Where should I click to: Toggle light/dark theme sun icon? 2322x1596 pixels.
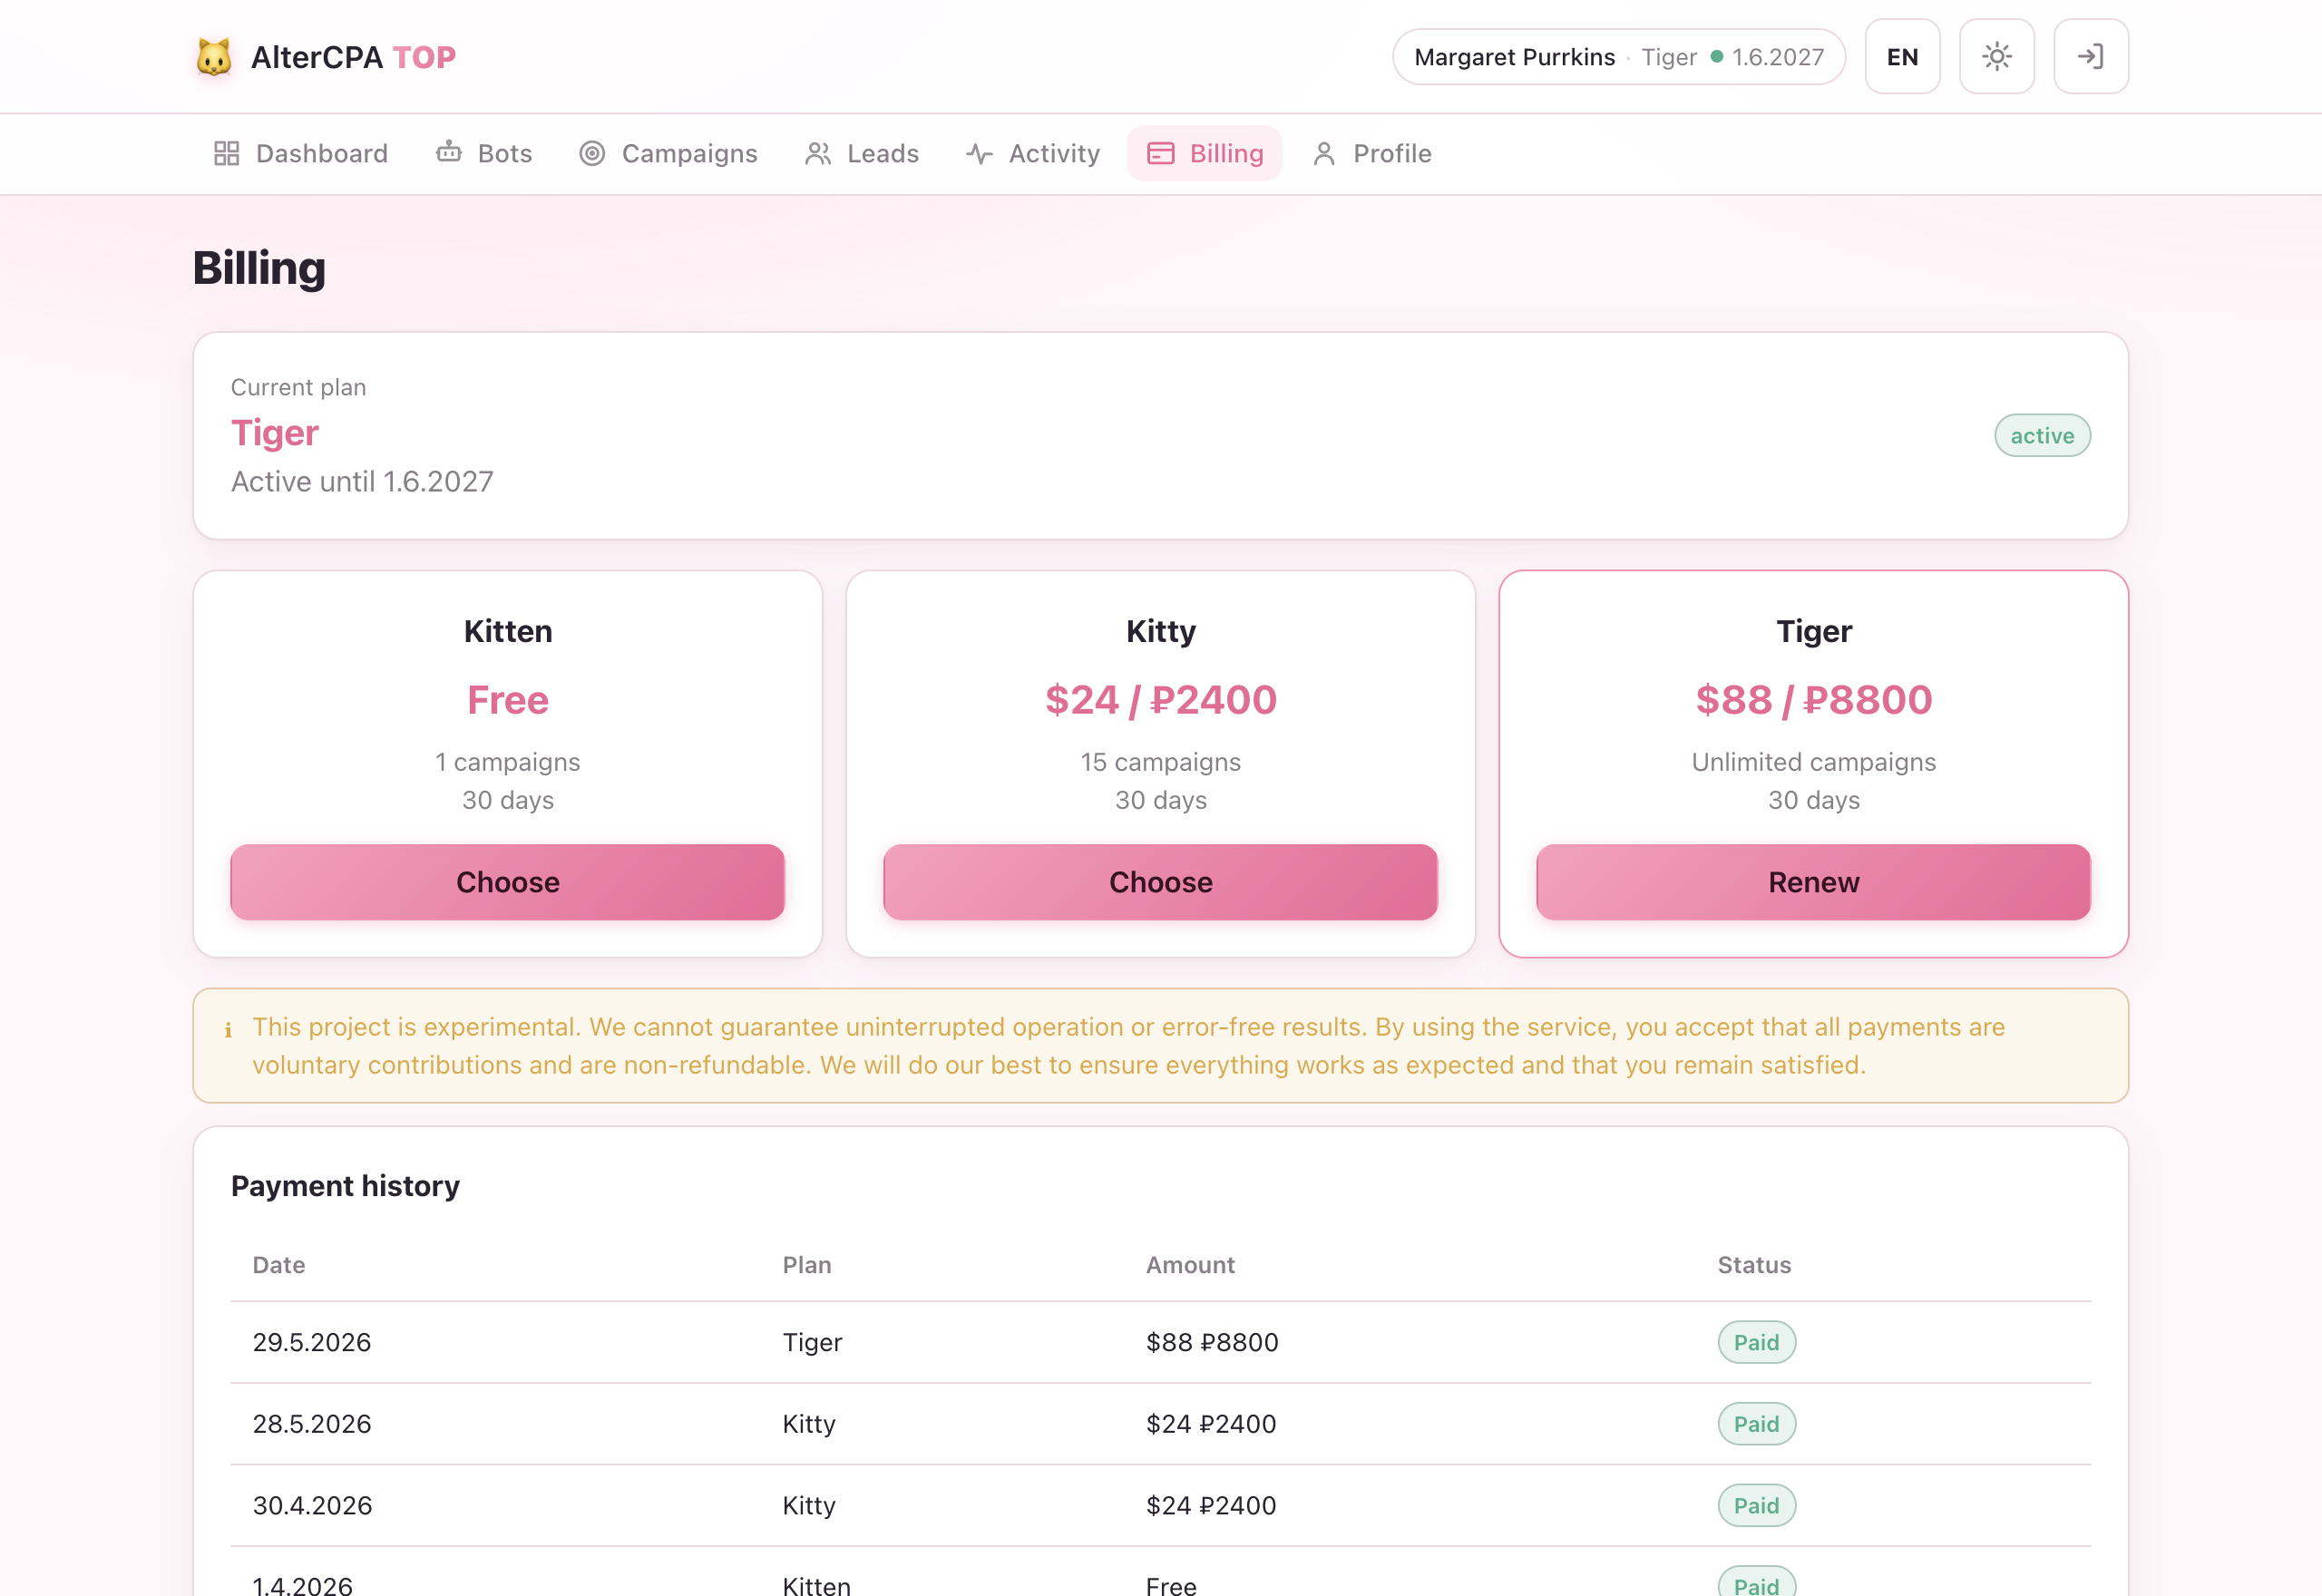click(x=1996, y=57)
